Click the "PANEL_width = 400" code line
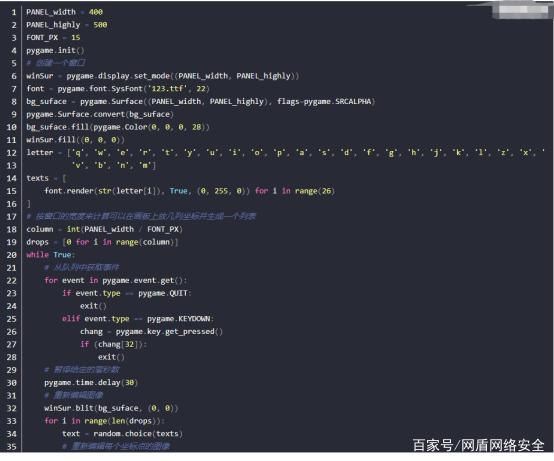This screenshot has width=554, height=461. (x=64, y=12)
